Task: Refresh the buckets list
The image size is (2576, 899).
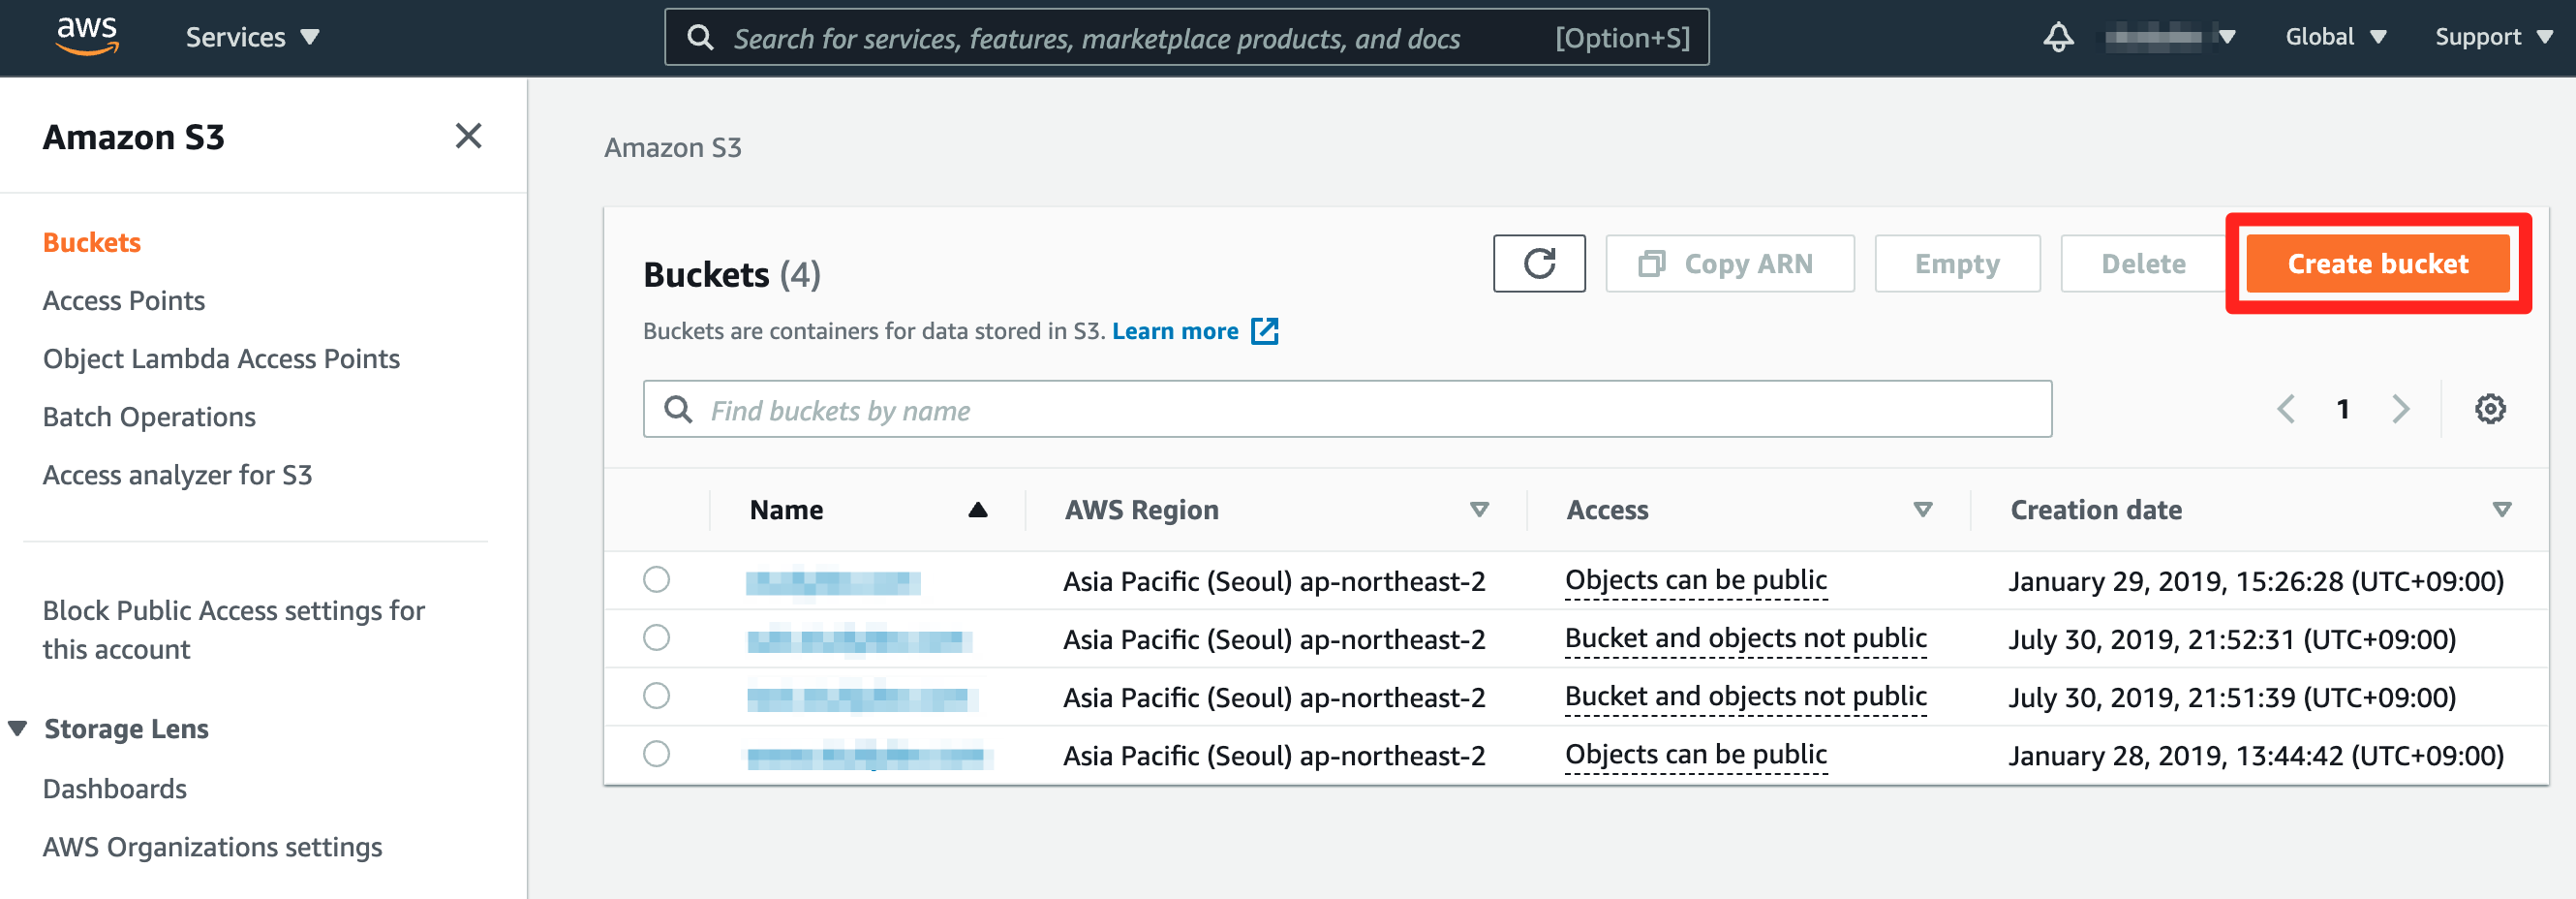Action: pos(1539,264)
